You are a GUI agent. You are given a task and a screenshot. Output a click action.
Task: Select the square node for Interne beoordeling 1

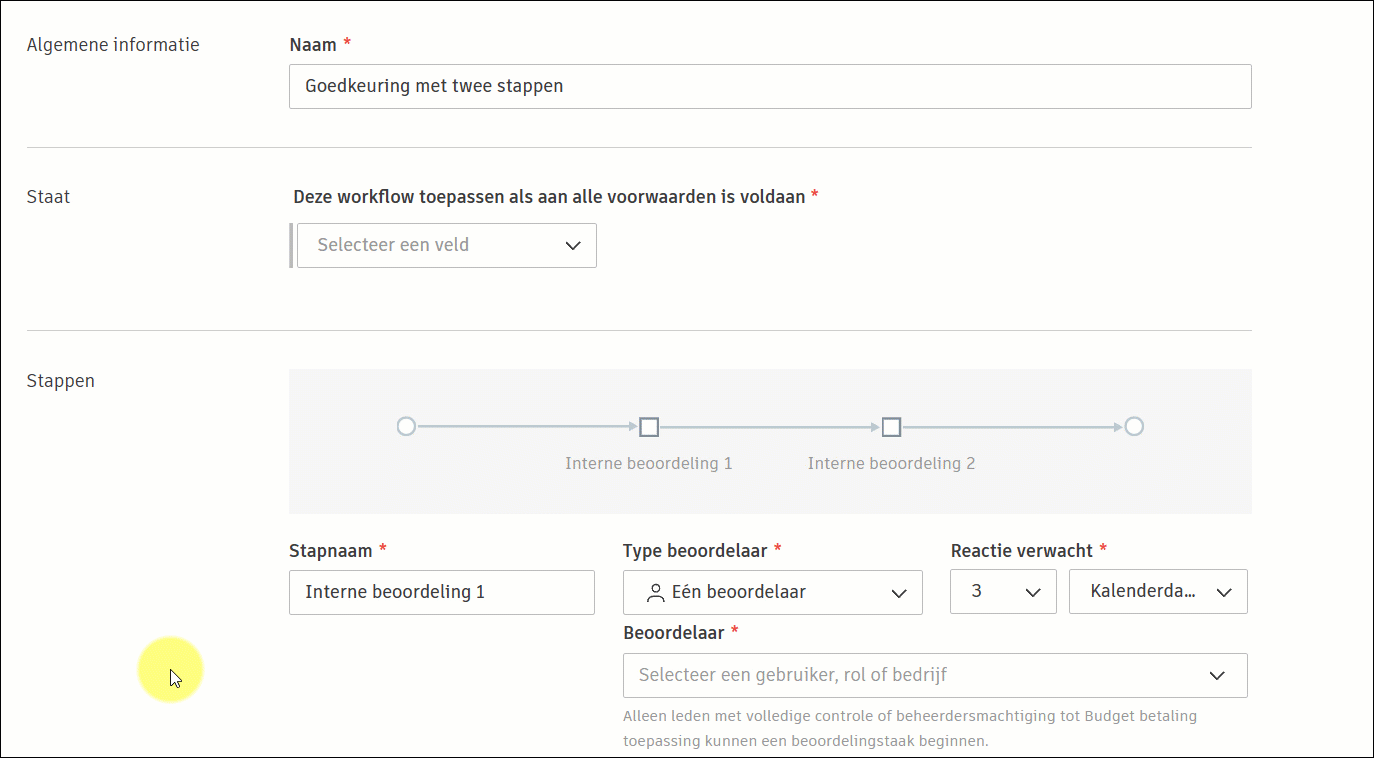point(649,427)
